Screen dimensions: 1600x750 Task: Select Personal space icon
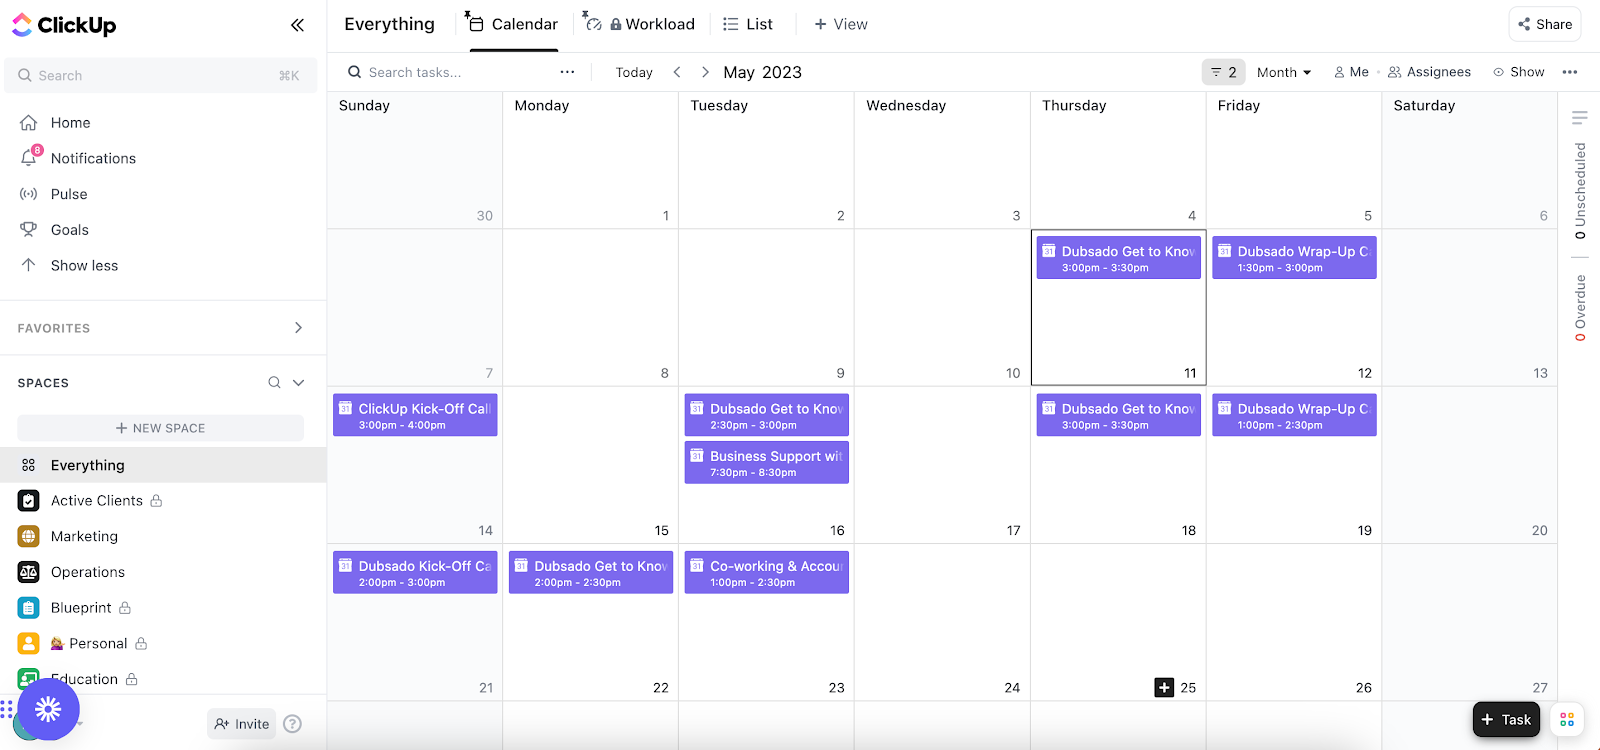[29, 643]
